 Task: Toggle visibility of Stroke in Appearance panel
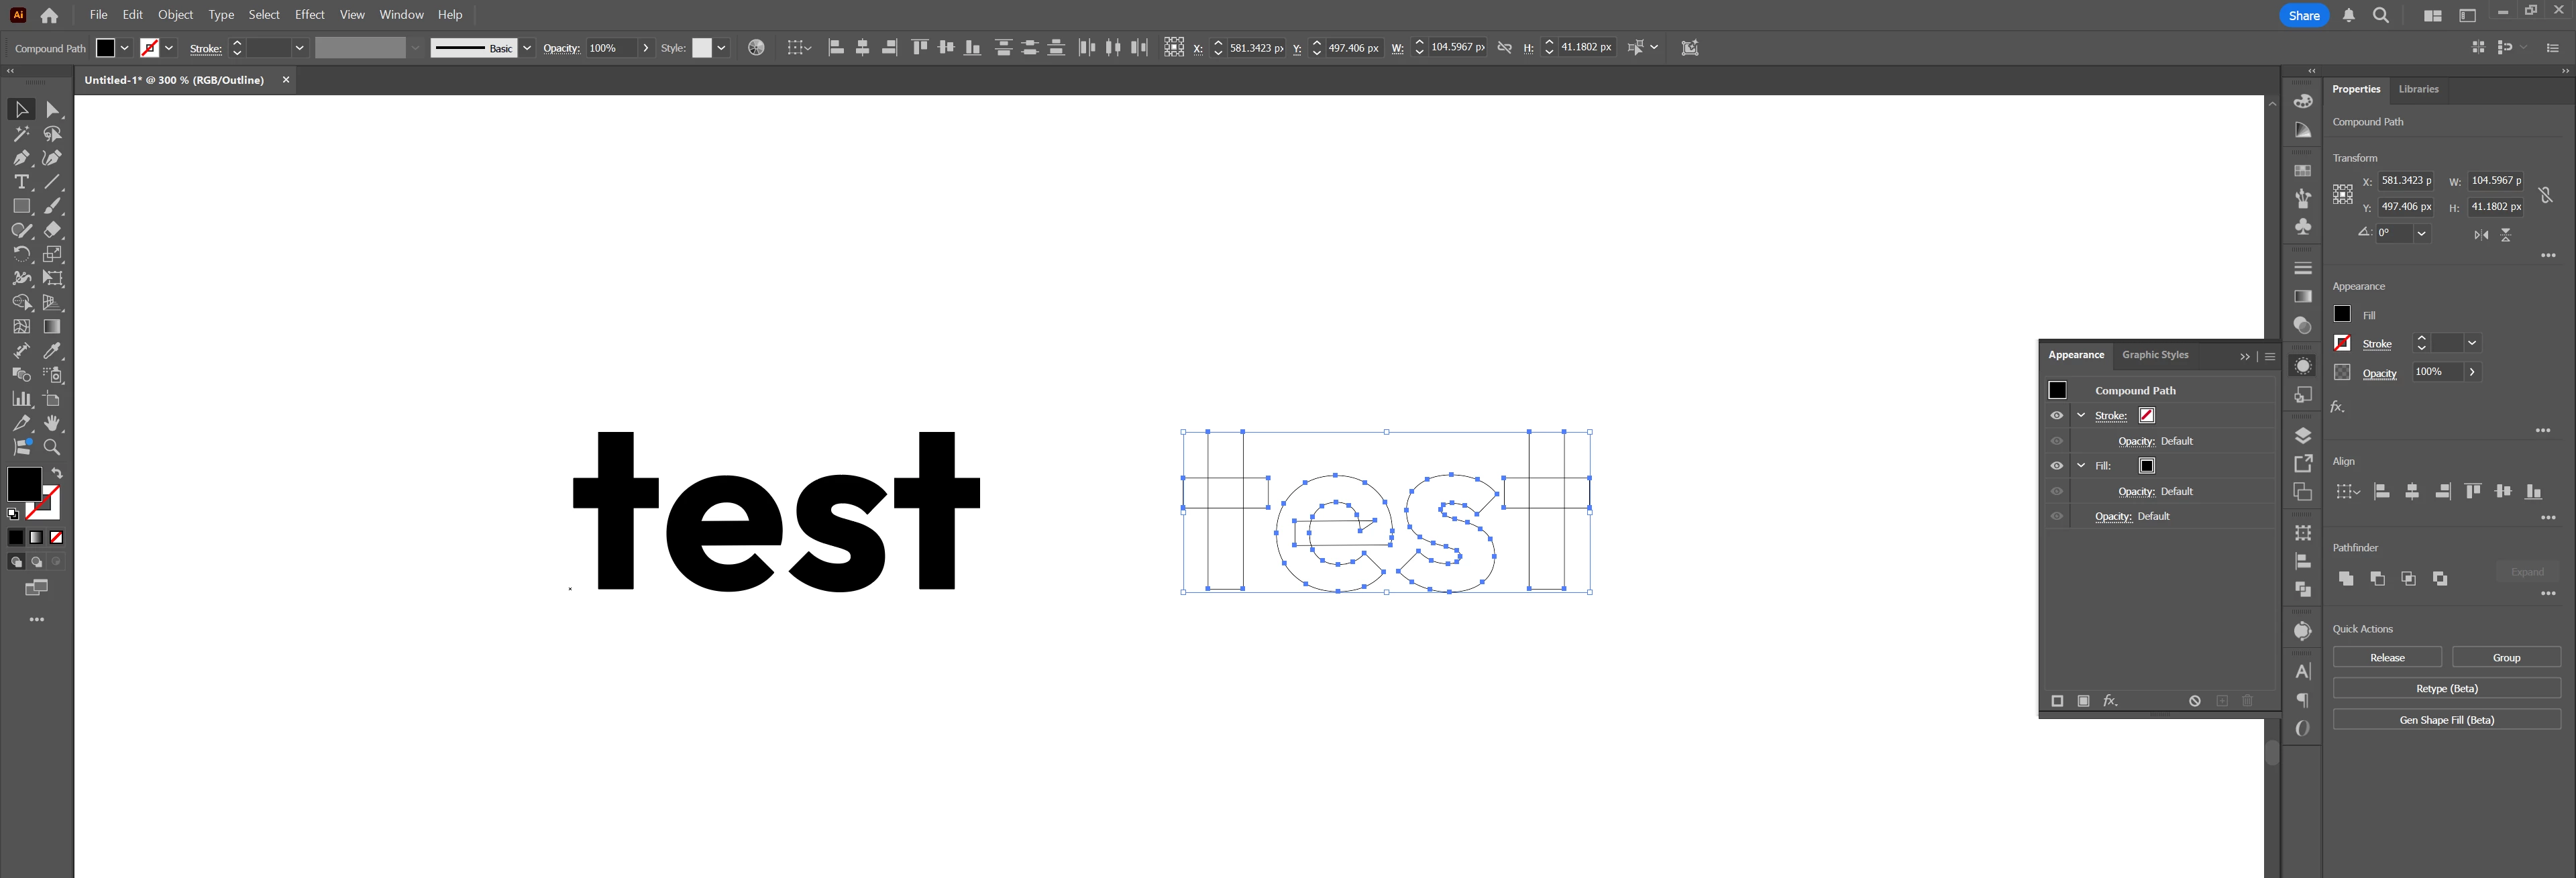2057,415
